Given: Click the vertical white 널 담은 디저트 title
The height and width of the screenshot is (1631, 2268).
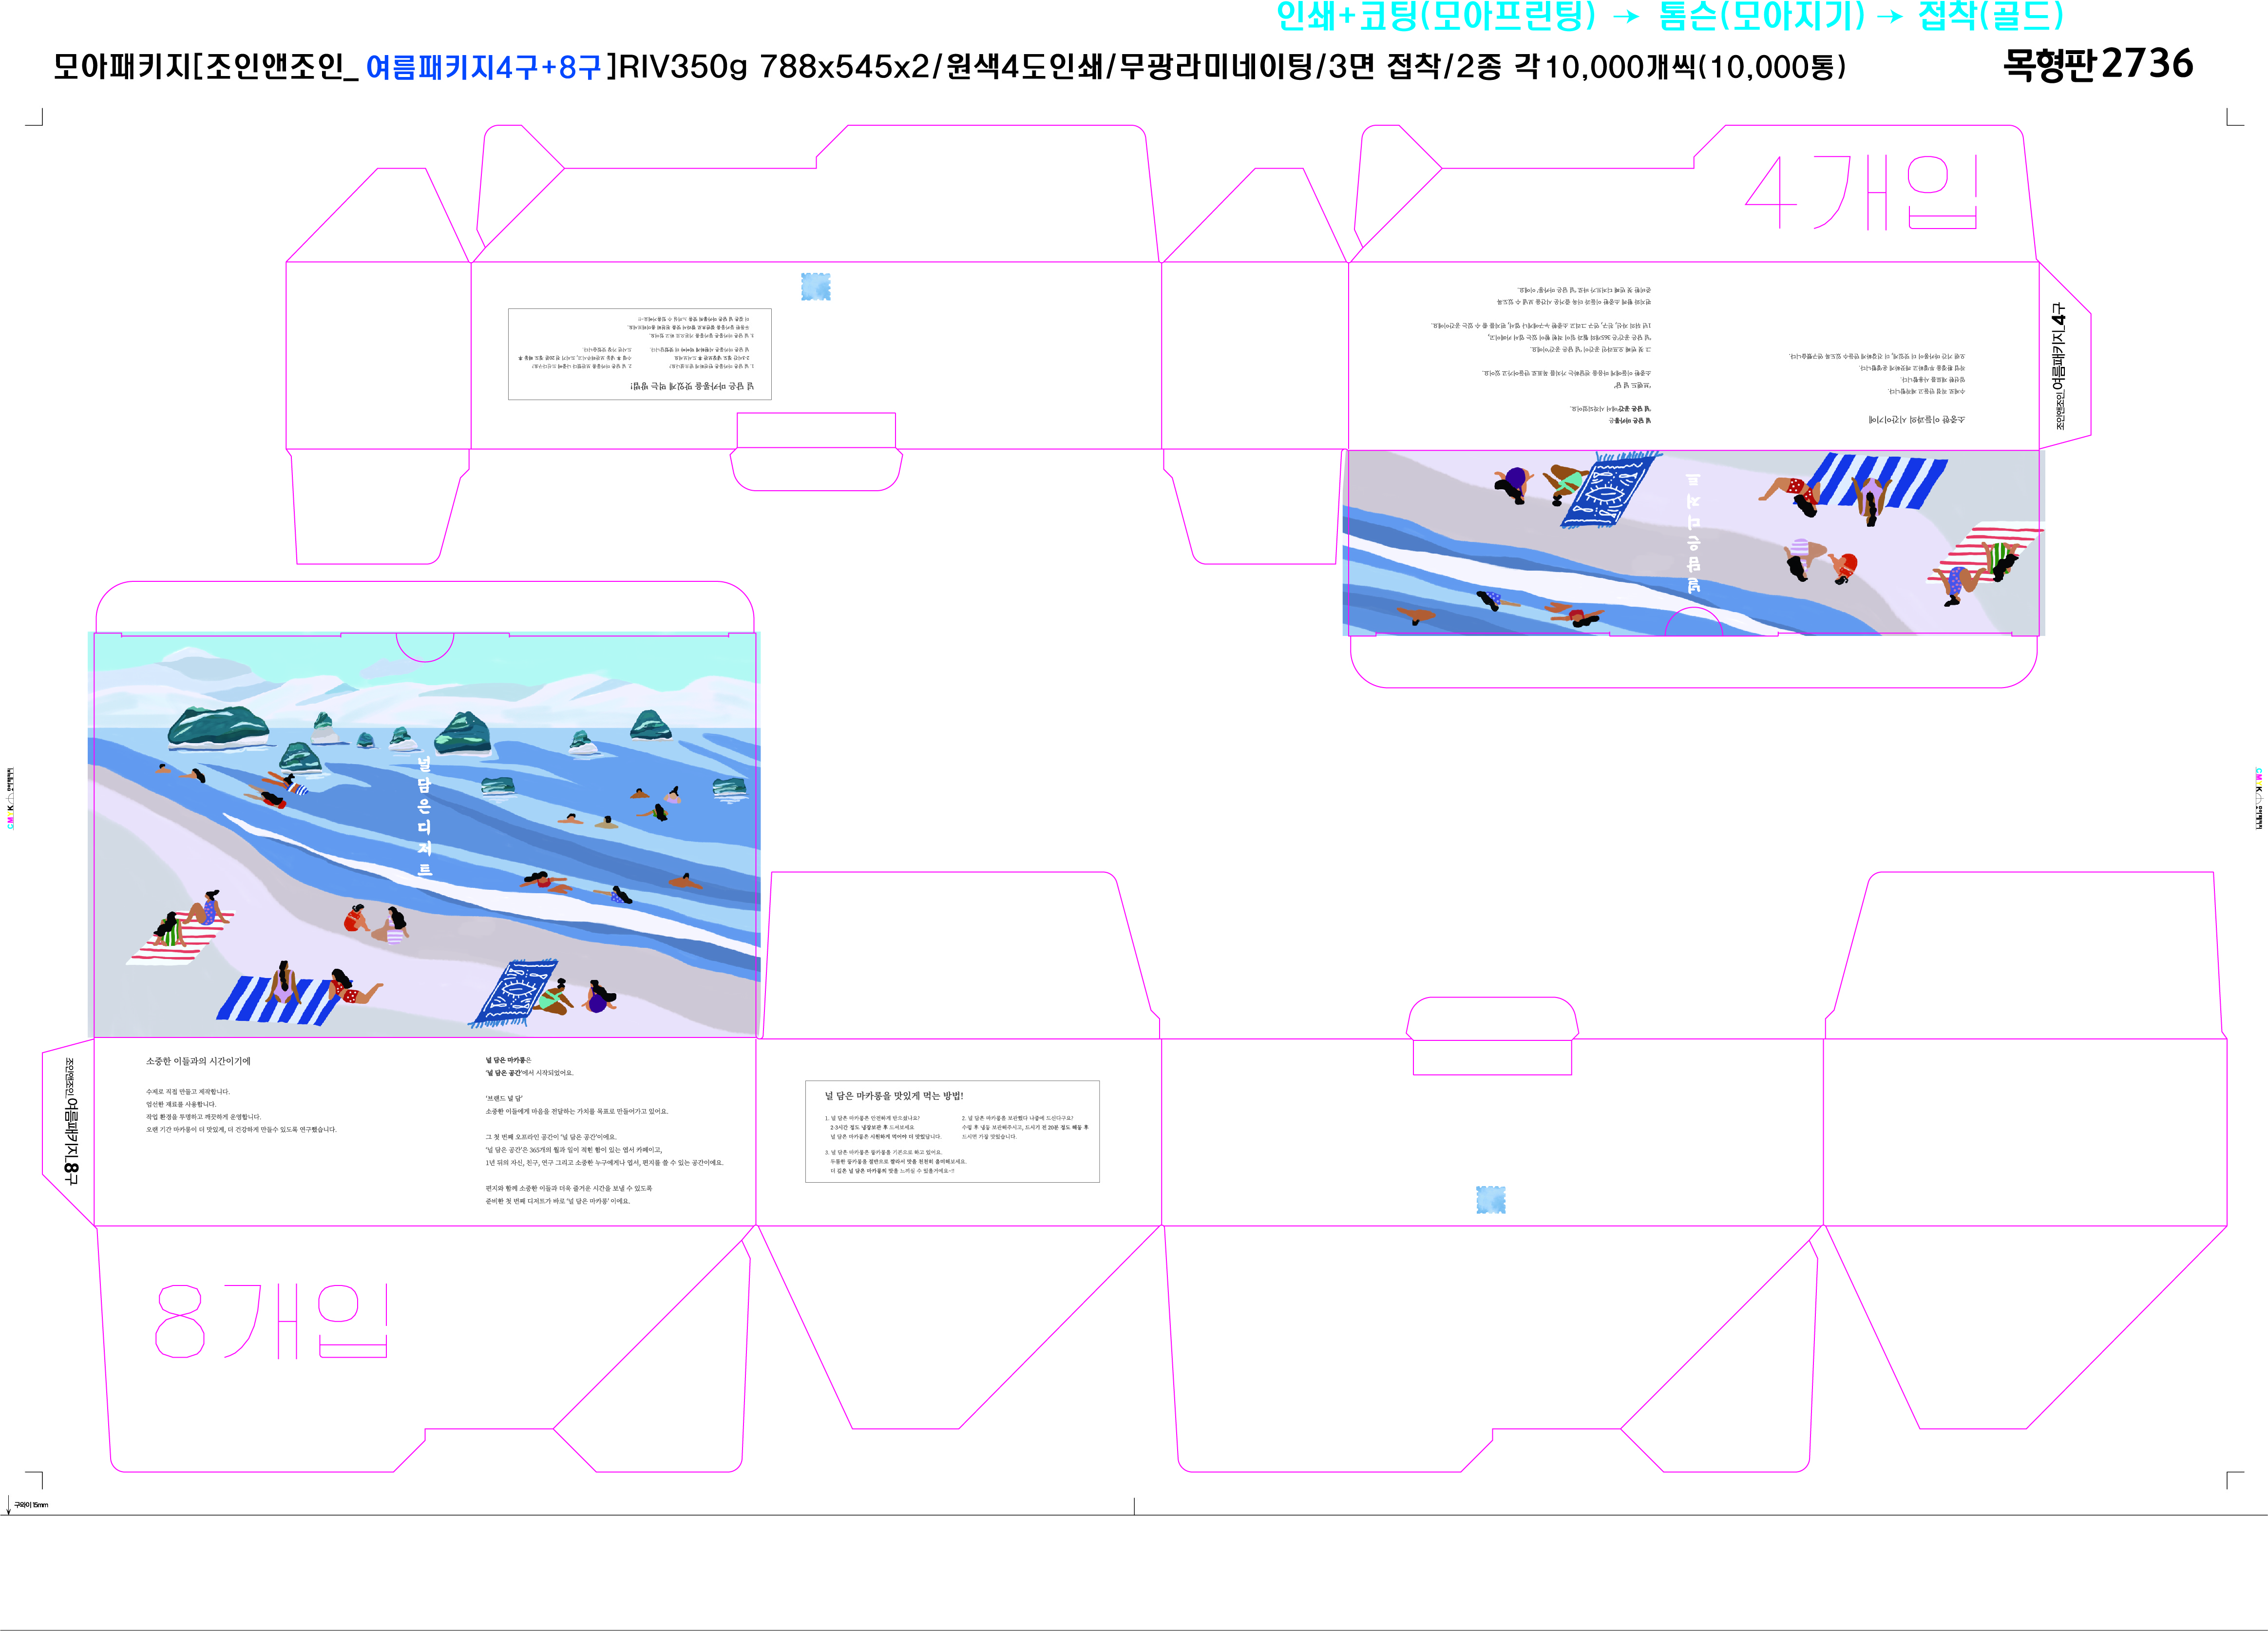Looking at the screenshot, I should [x=424, y=817].
